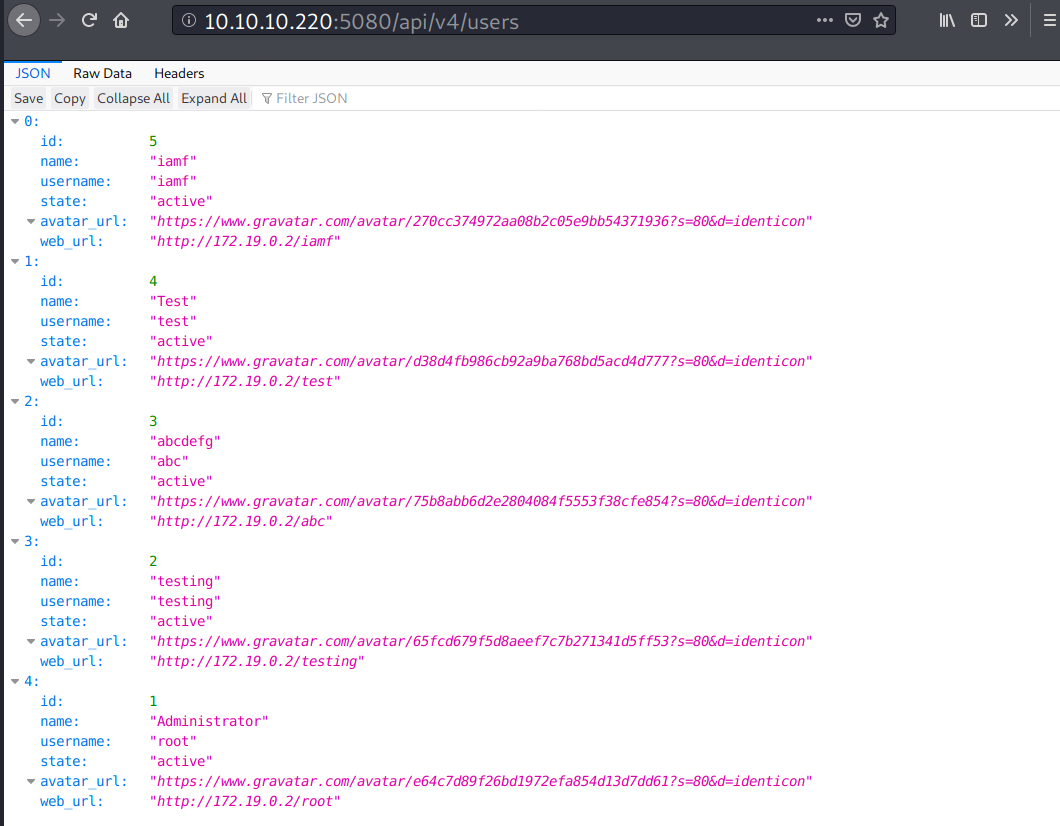
Task: Collapse the JSON entry 0 node
Action: tap(14, 121)
